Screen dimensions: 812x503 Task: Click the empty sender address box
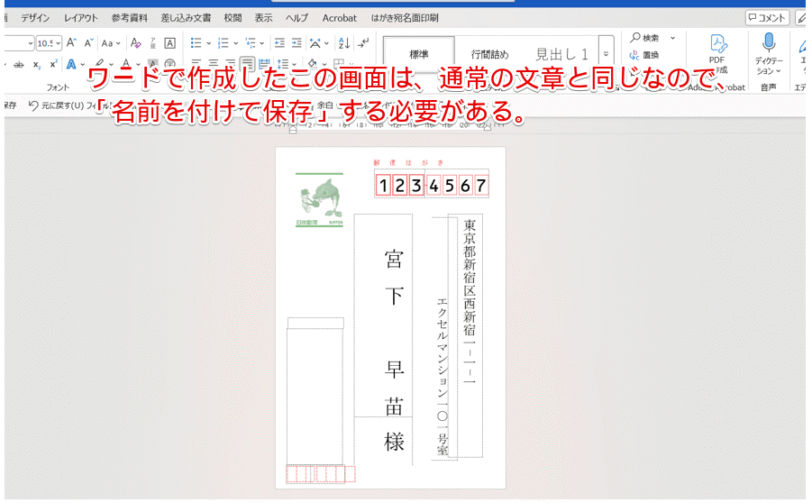pyautogui.click(x=315, y=397)
